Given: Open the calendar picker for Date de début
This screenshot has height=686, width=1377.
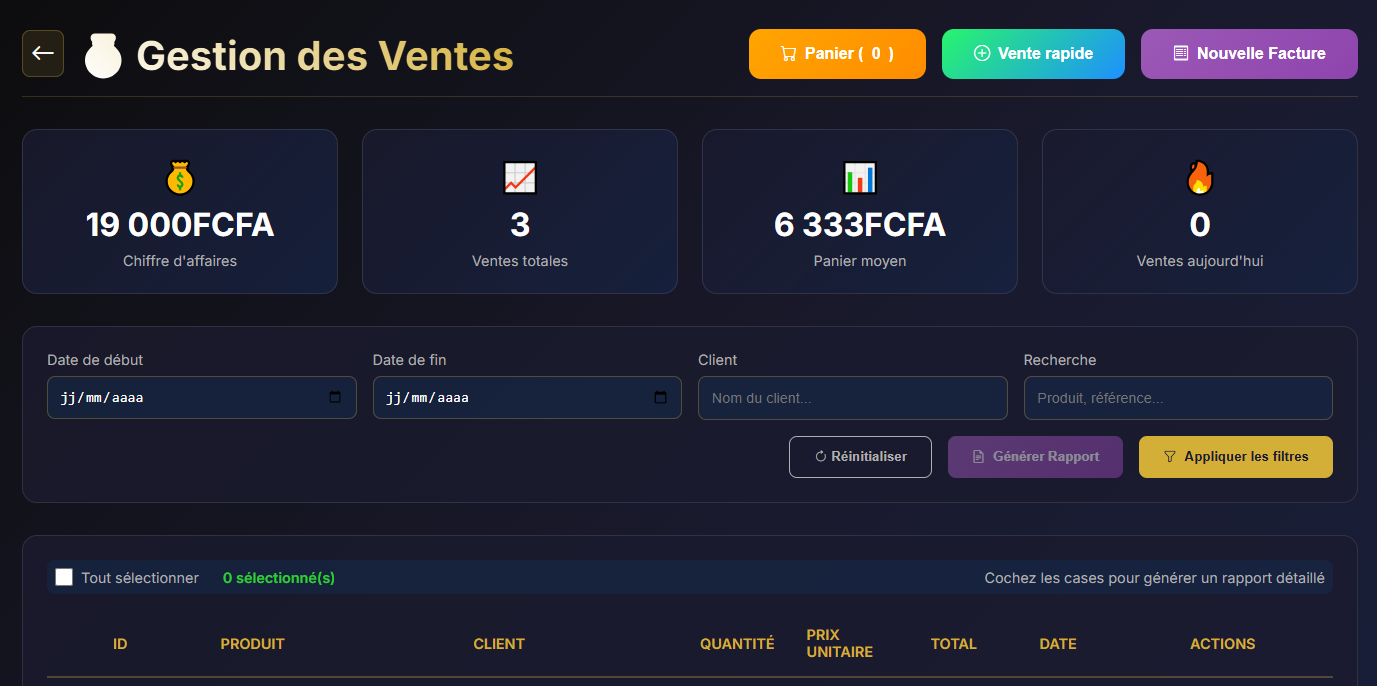Looking at the screenshot, I should [x=335, y=397].
